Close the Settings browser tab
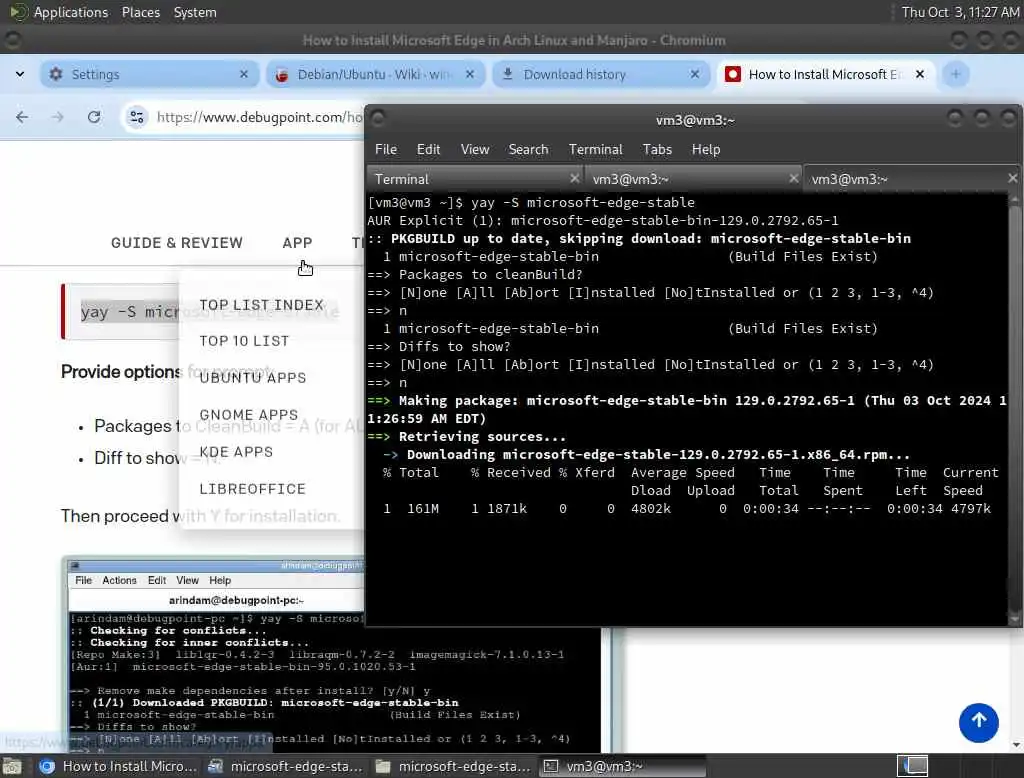This screenshot has width=1024, height=778. click(244, 74)
